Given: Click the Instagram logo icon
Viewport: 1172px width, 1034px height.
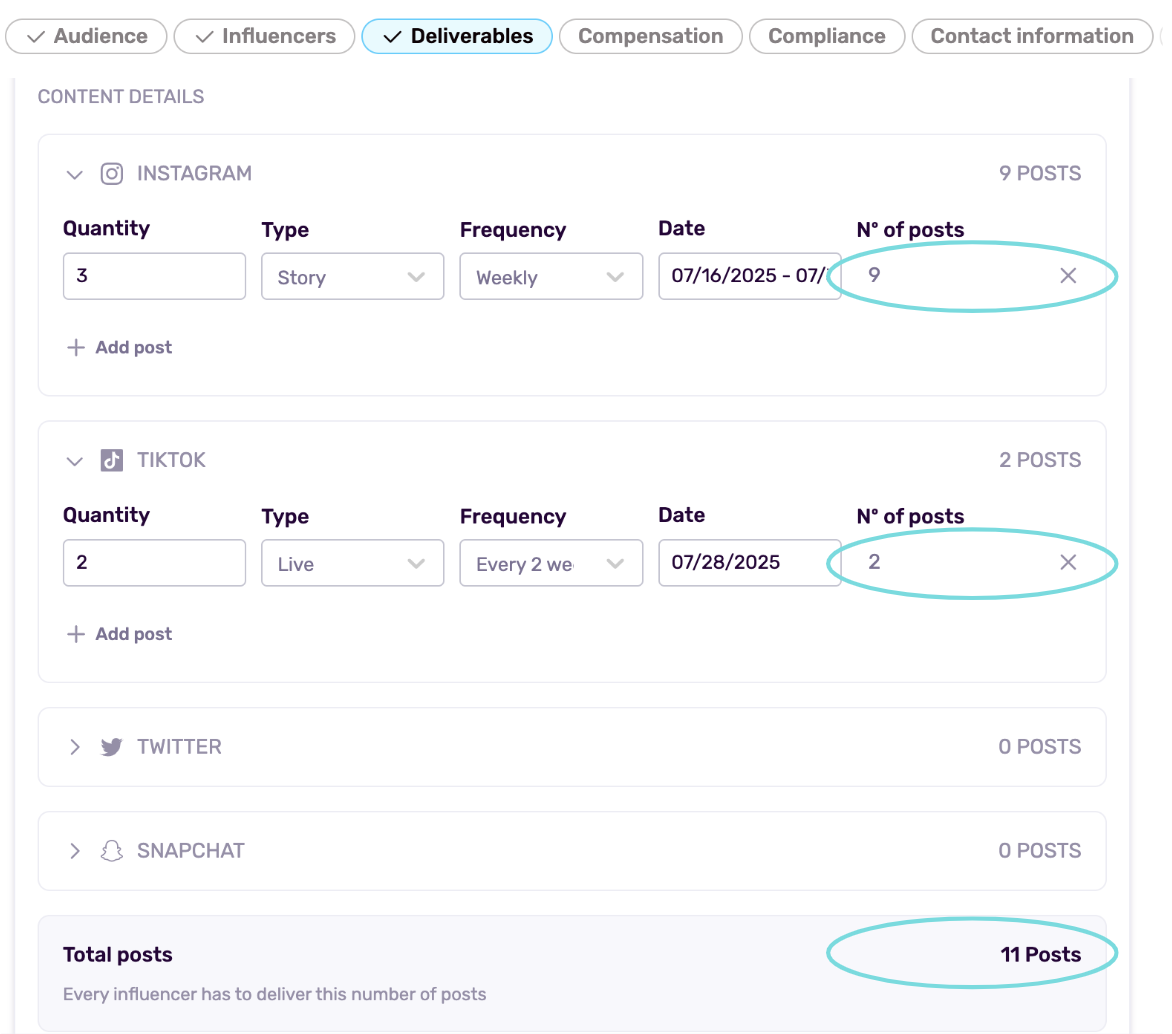Looking at the screenshot, I should click(112, 174).
